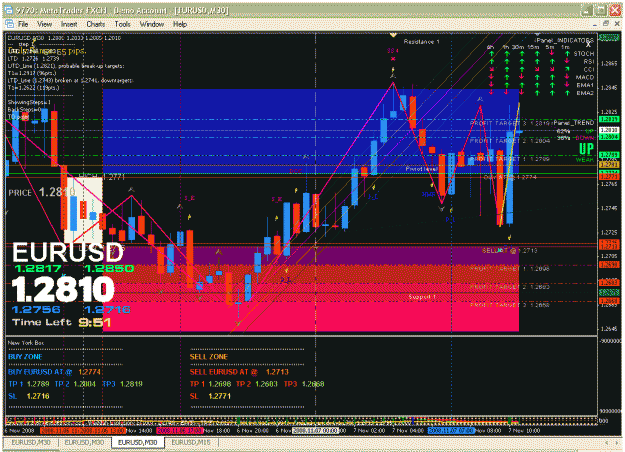Open the View menu
Viewport: 625px width, 452px height.
click(45, 24)
